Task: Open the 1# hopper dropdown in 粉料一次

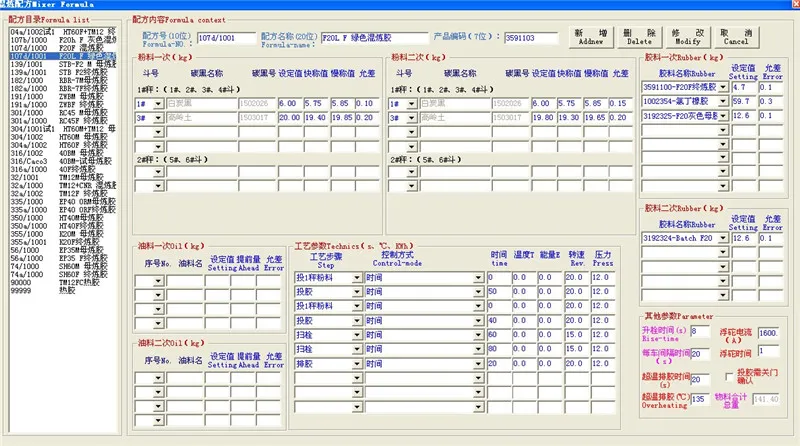Action: (158, 104)
